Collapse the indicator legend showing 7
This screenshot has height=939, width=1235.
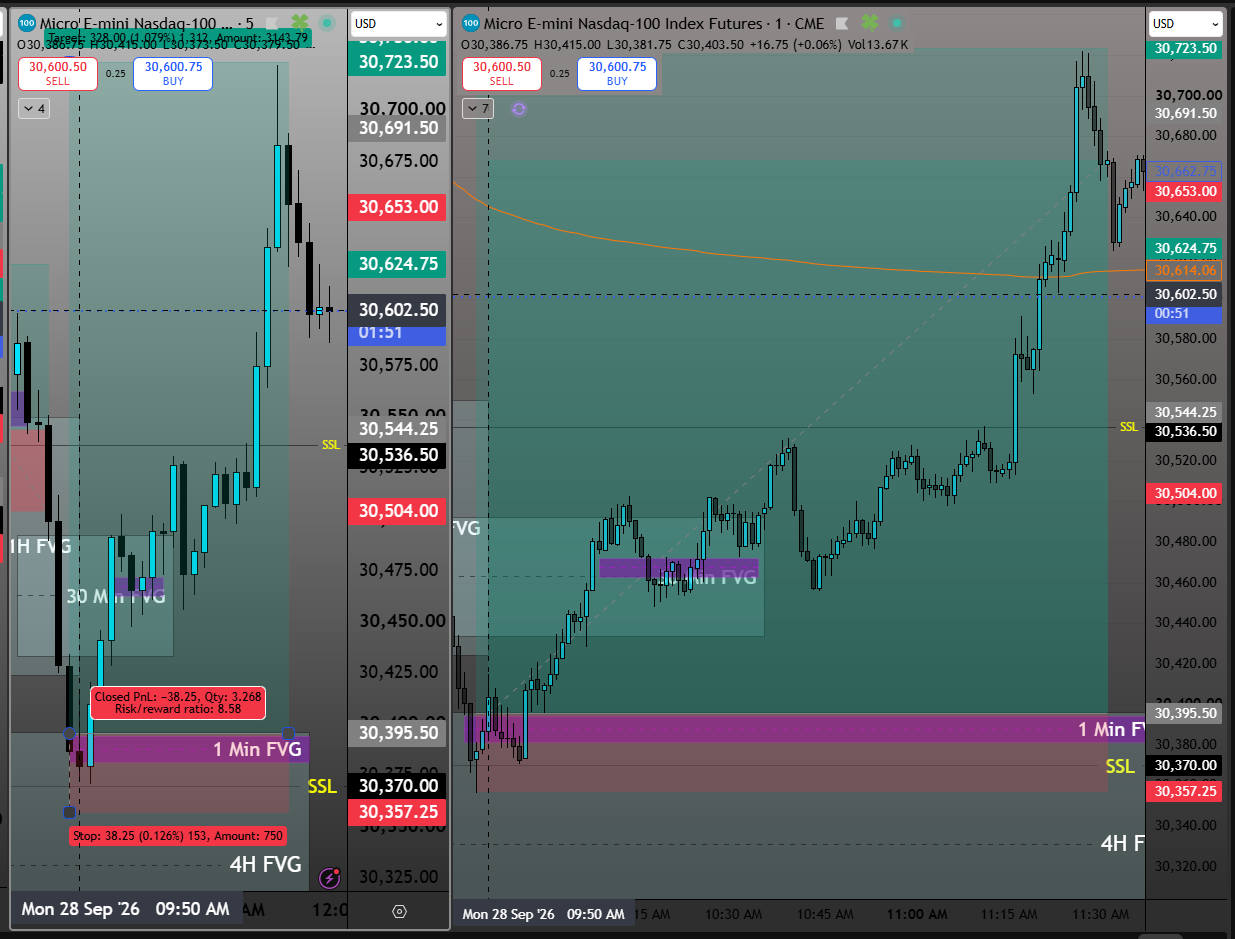click(x=477, y=108)
